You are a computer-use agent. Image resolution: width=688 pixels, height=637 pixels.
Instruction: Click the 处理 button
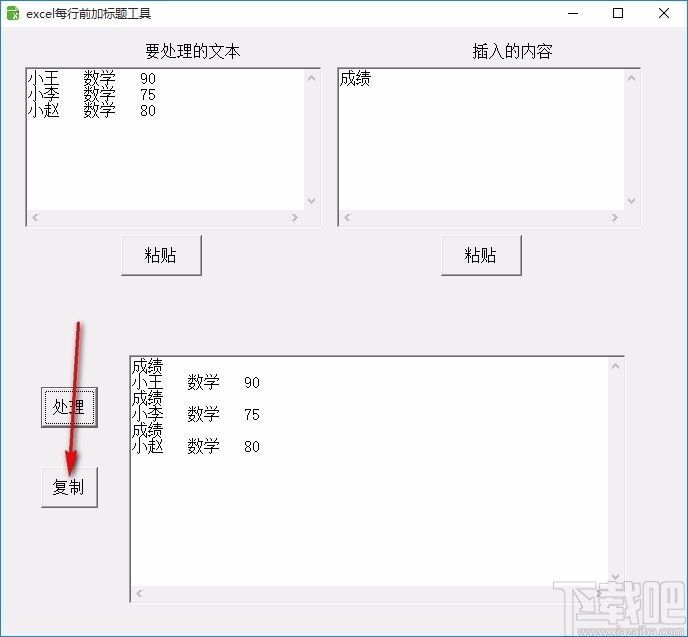(69, 407)
